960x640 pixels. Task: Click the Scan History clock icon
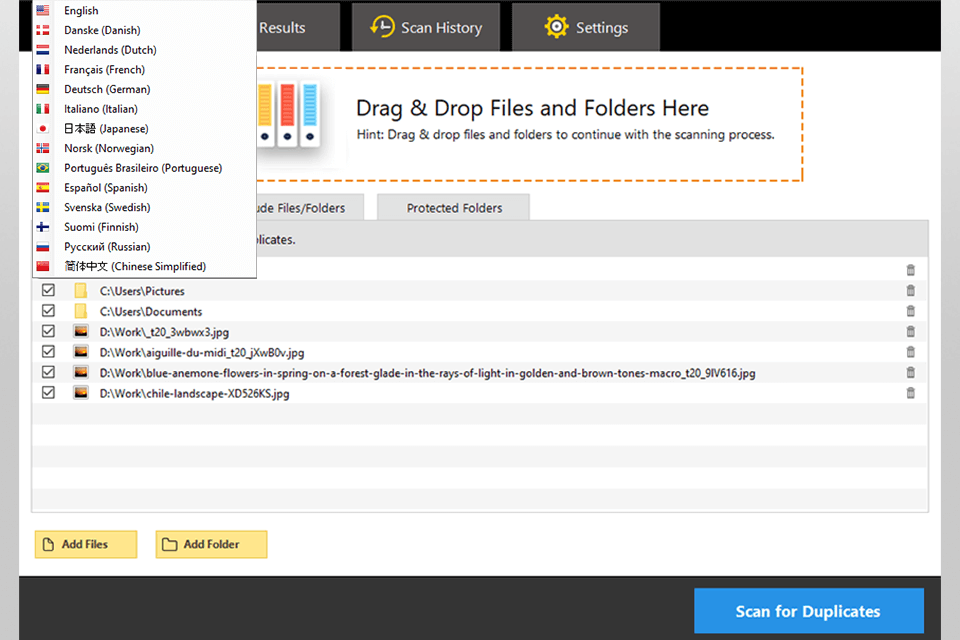pyautogui.click(x=382, y=28)
